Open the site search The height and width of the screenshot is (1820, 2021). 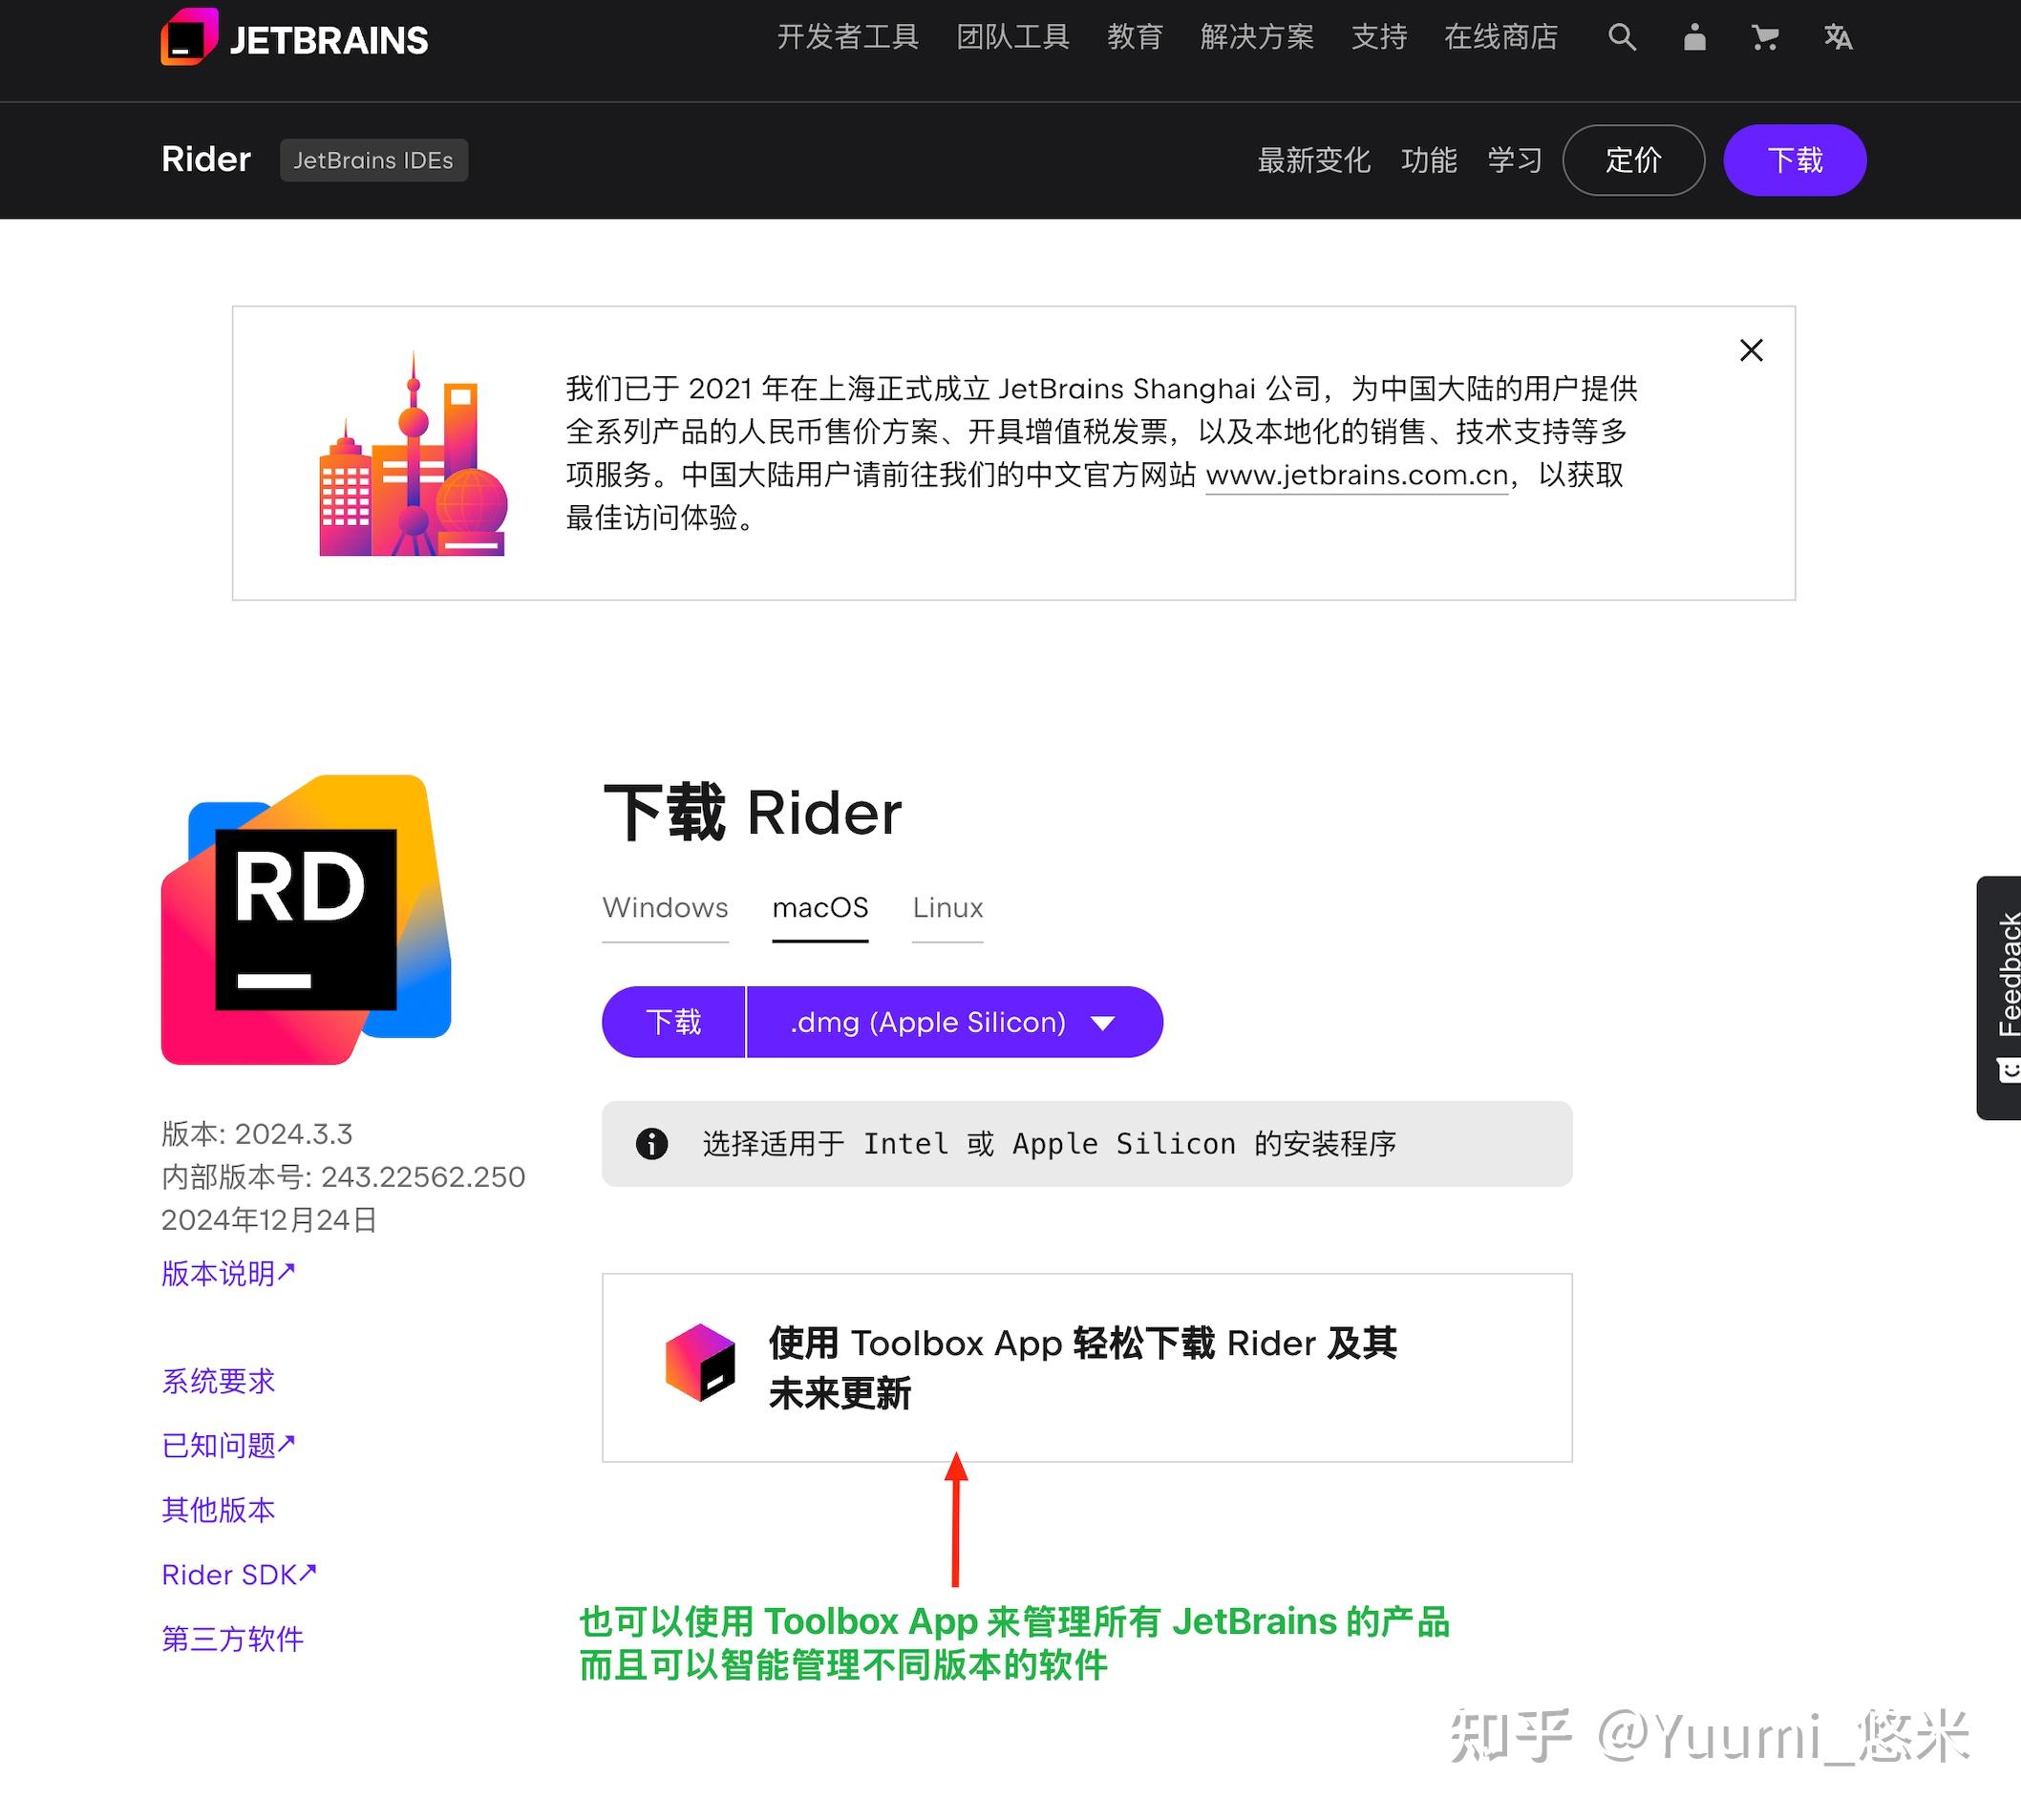(x=1622, y=38)
